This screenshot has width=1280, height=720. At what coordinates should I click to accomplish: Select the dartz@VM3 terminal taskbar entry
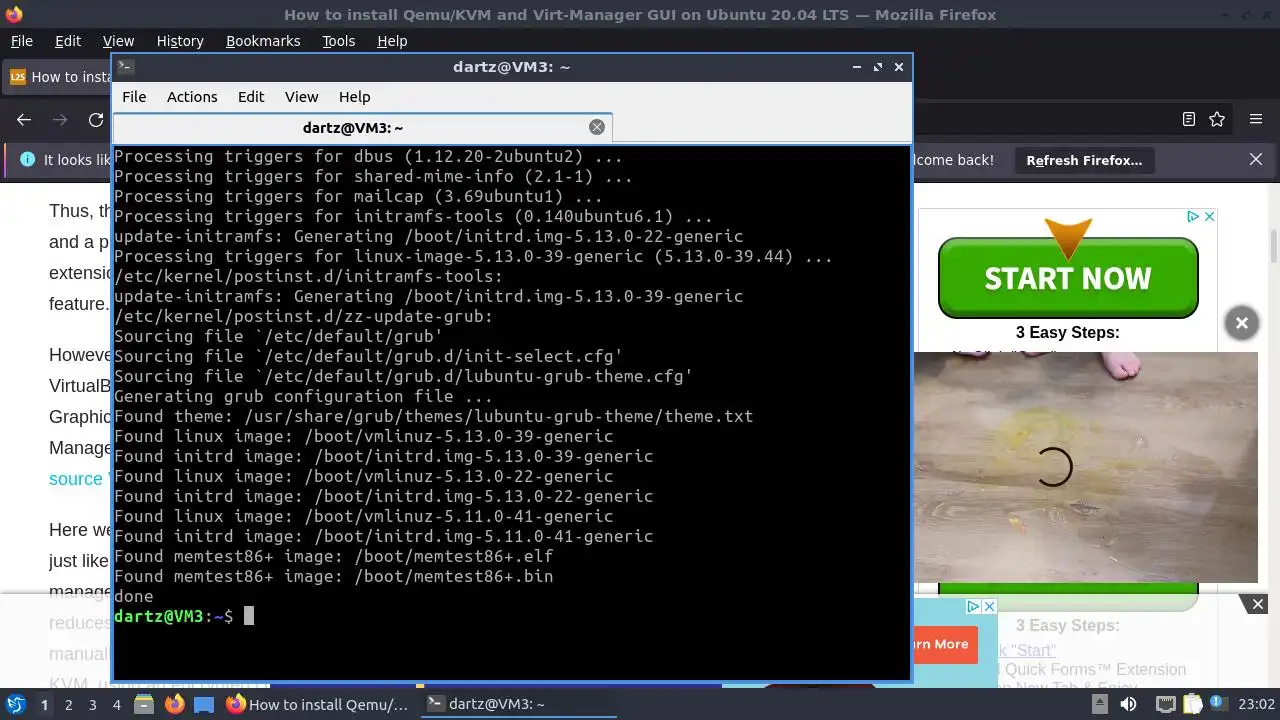pos(518,704)
